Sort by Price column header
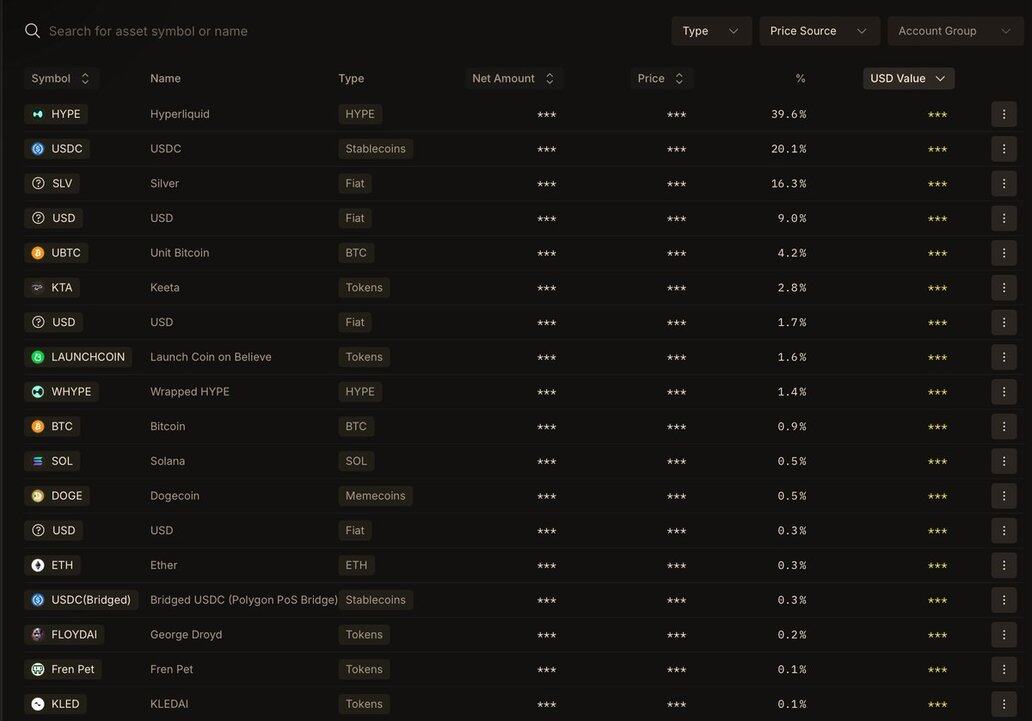This screenshot has width=1032, height=721. pyautogui.click(x=661, y=78)
